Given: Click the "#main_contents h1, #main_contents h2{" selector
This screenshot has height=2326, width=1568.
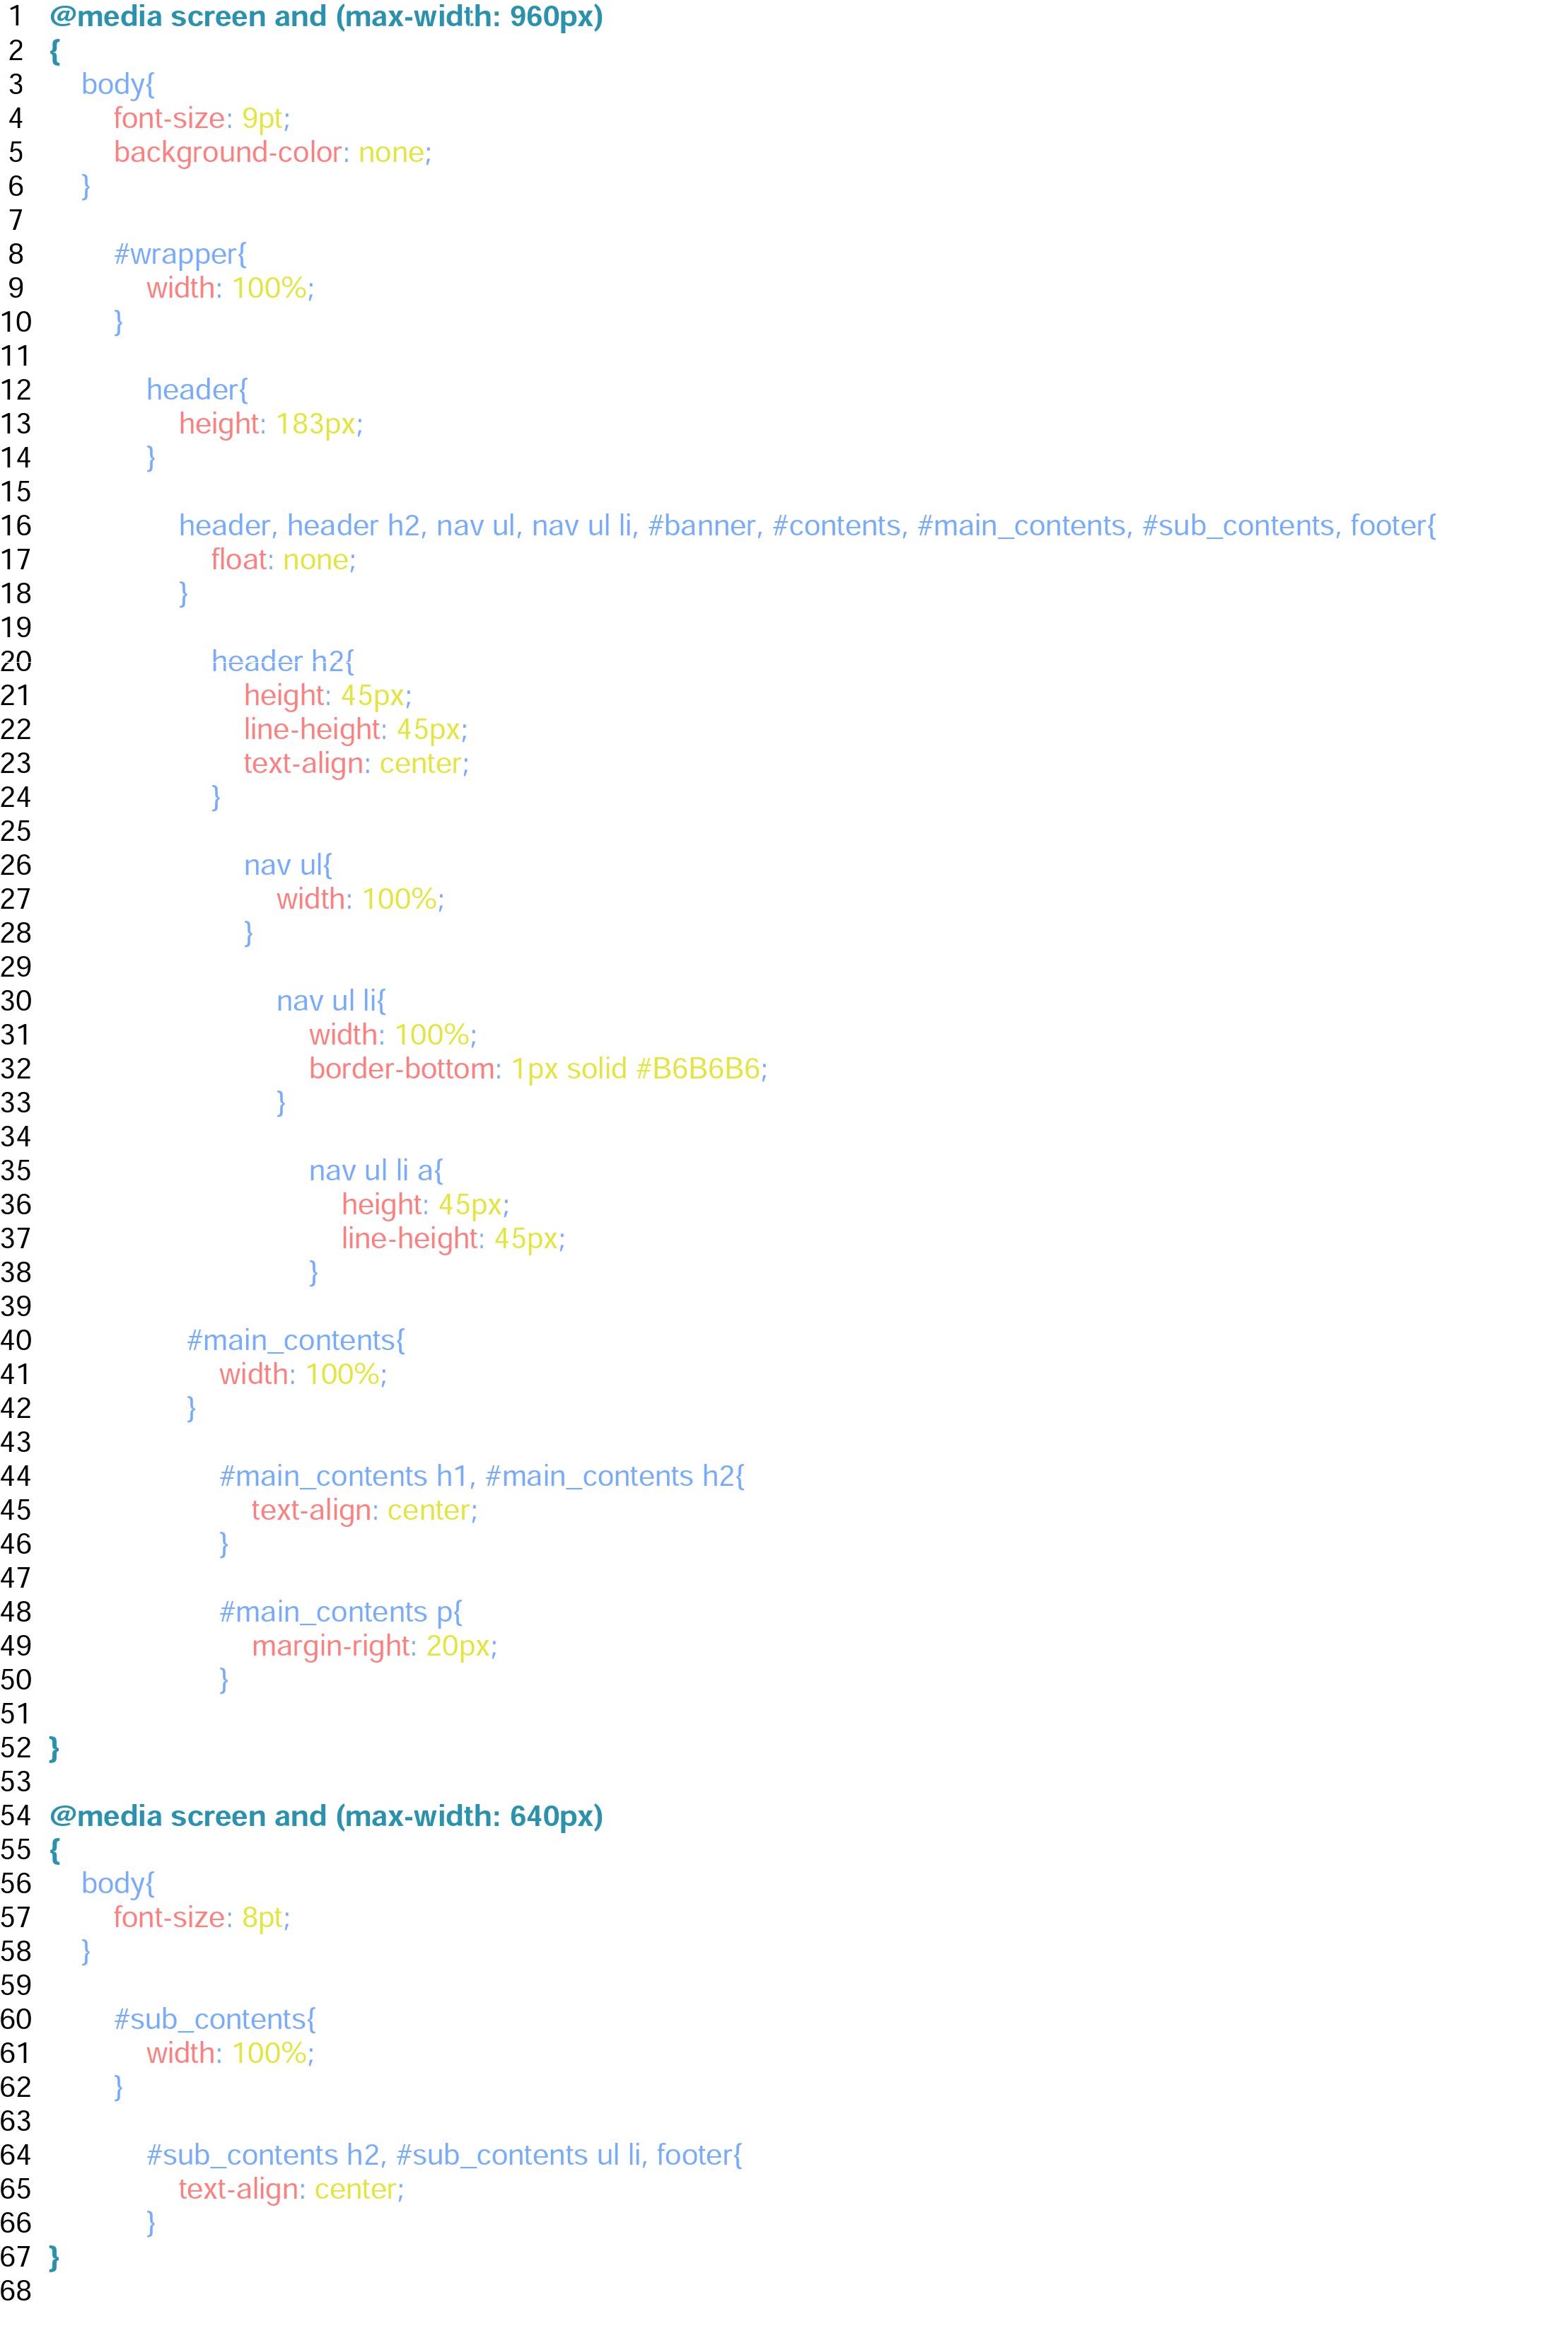Looking at the screenshot, I should pos(482,1477).
